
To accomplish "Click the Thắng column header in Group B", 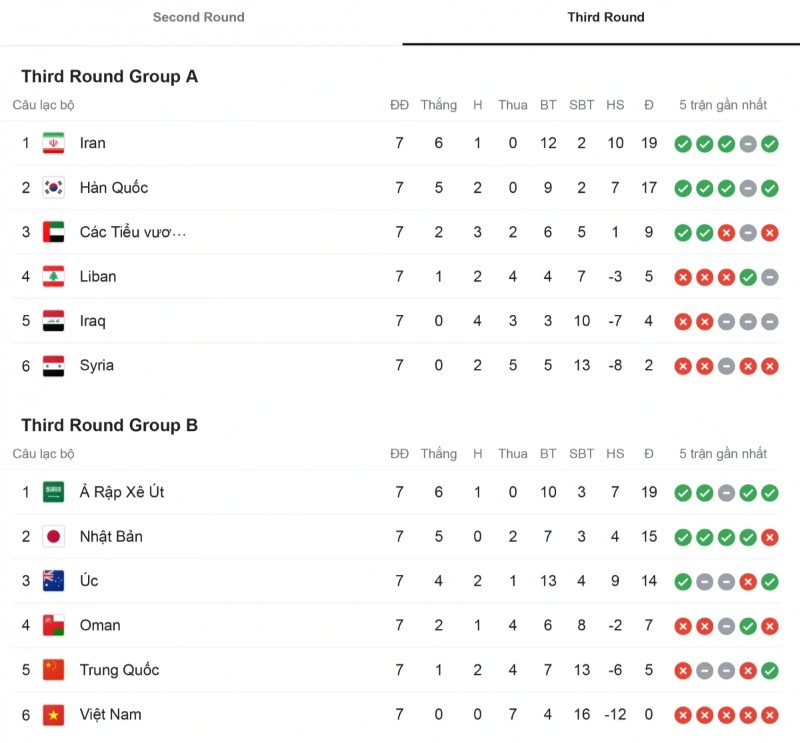I will 438,454.
